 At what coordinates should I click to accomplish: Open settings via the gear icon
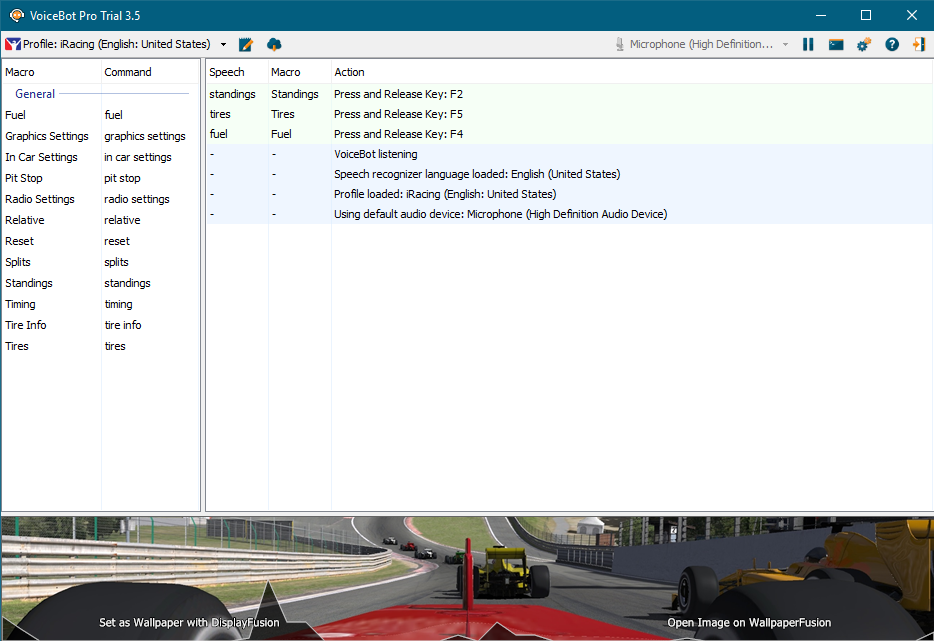tap(864, 45)
